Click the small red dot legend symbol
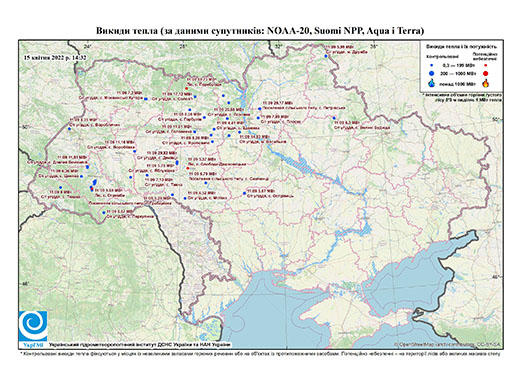Screen dimensions: 520x368 (485, 66)
